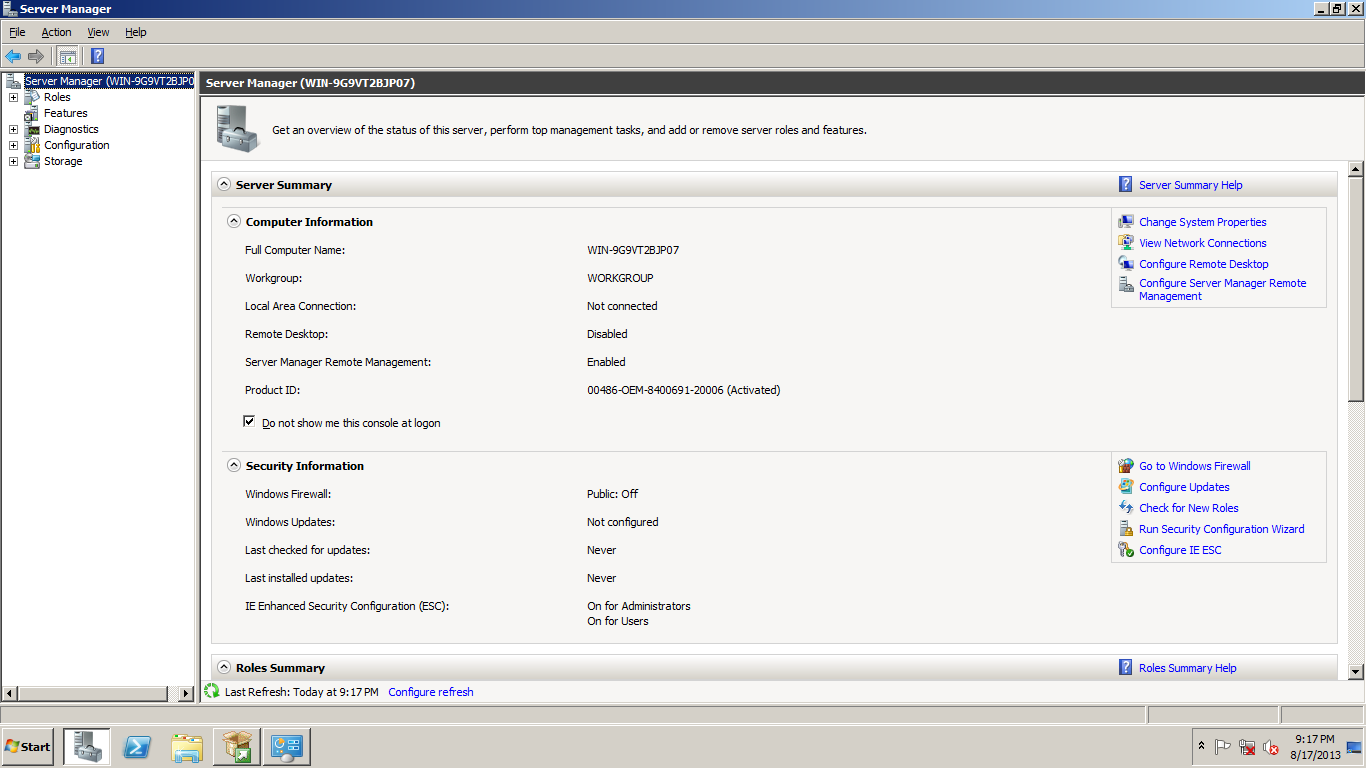Click the Back arrow toolbar icon
Viewport: 1366px width, 768px height.
pos(13,56)
